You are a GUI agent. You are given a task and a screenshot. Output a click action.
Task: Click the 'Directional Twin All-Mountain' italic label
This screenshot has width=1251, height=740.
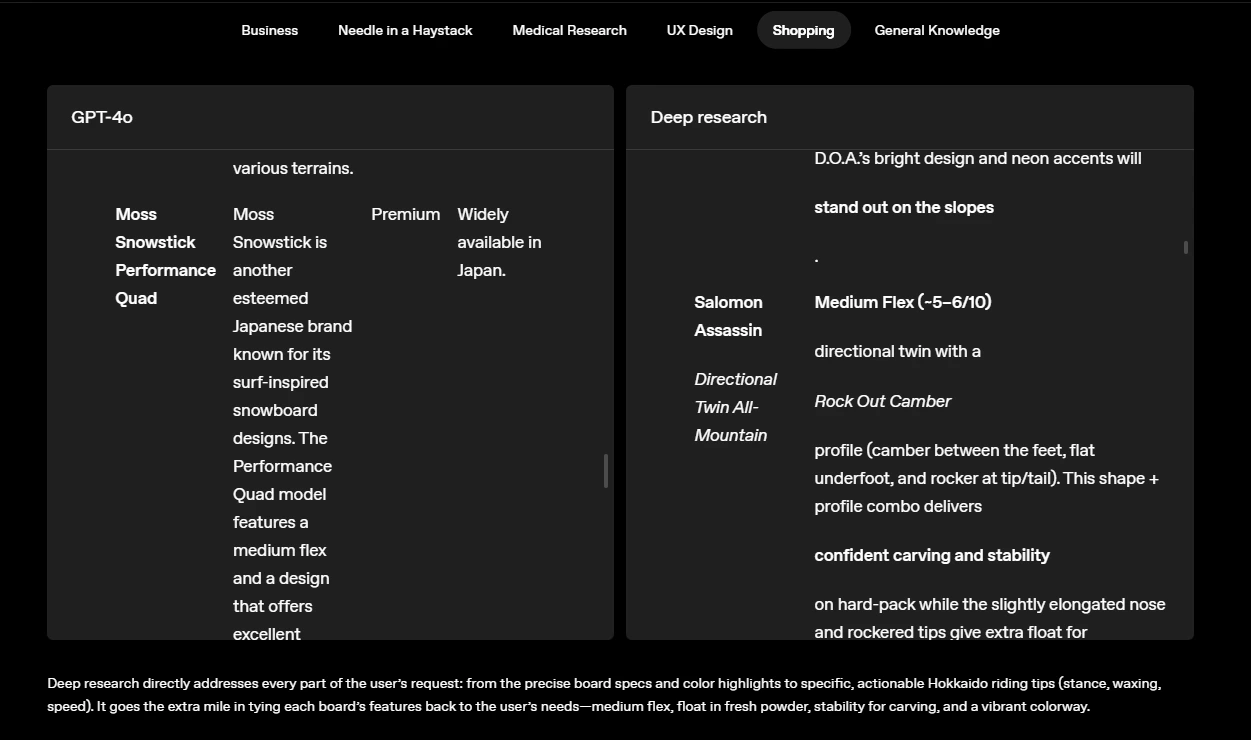pos(735,407)
